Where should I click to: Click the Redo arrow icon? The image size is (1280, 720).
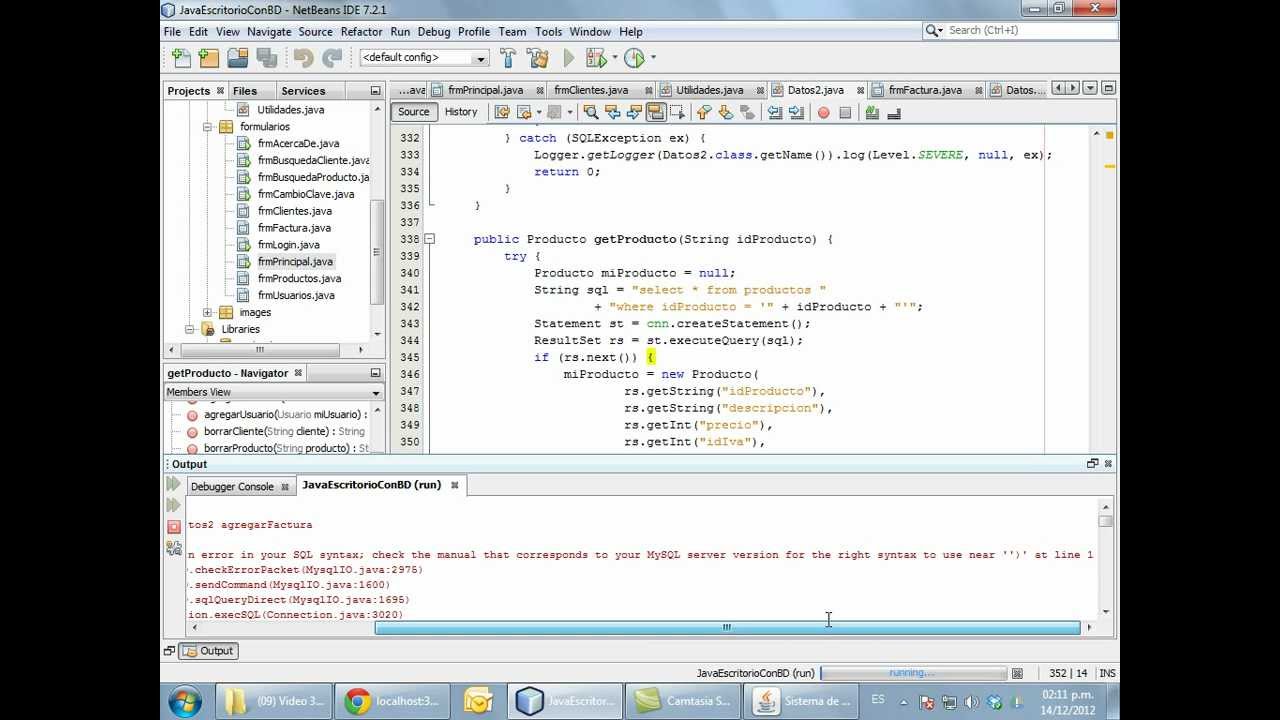[x=331, y=58]
